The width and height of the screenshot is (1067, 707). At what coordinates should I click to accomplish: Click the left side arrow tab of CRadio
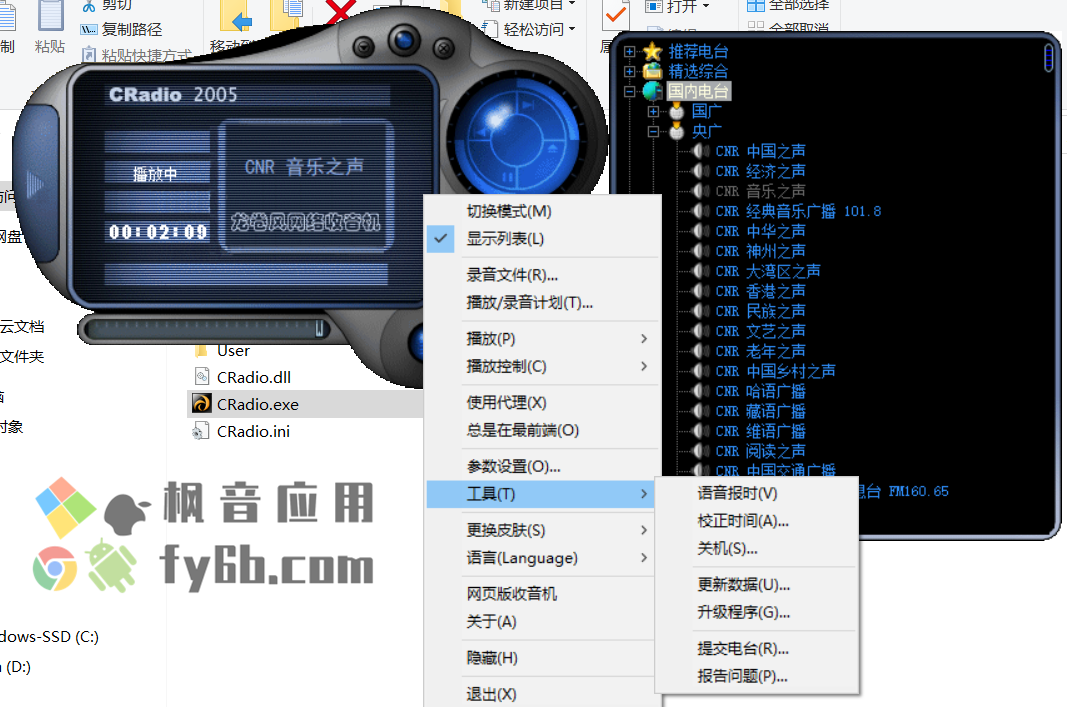click(x=34, y=184)
